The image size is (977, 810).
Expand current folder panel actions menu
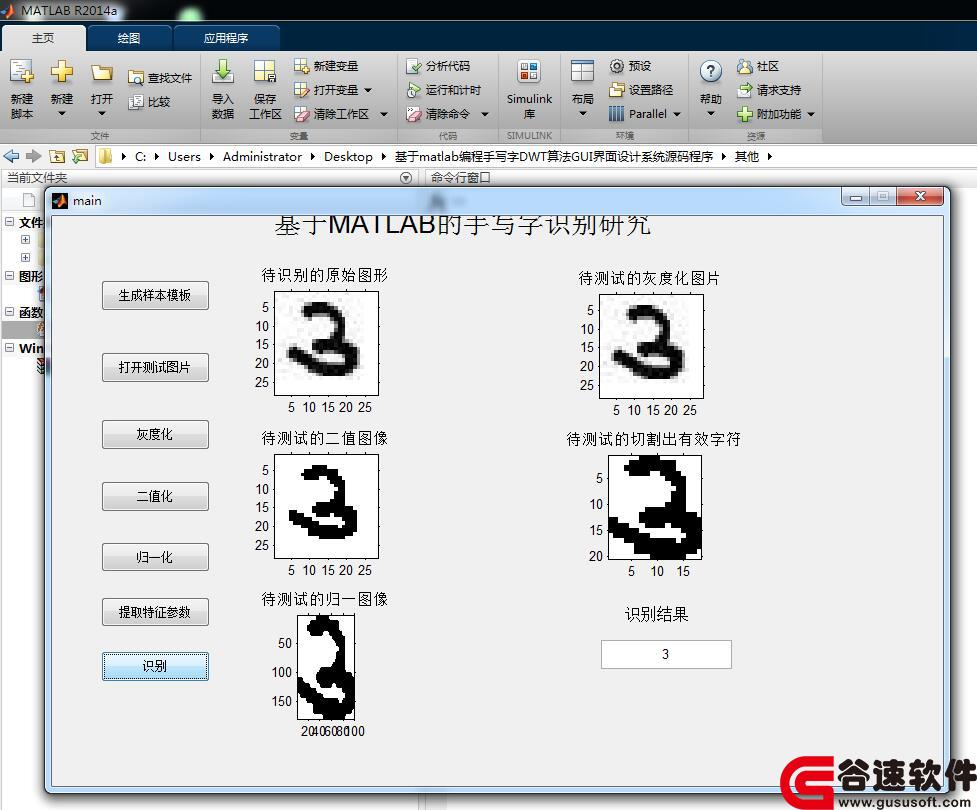pyautogui.click(x=406, y=178)
